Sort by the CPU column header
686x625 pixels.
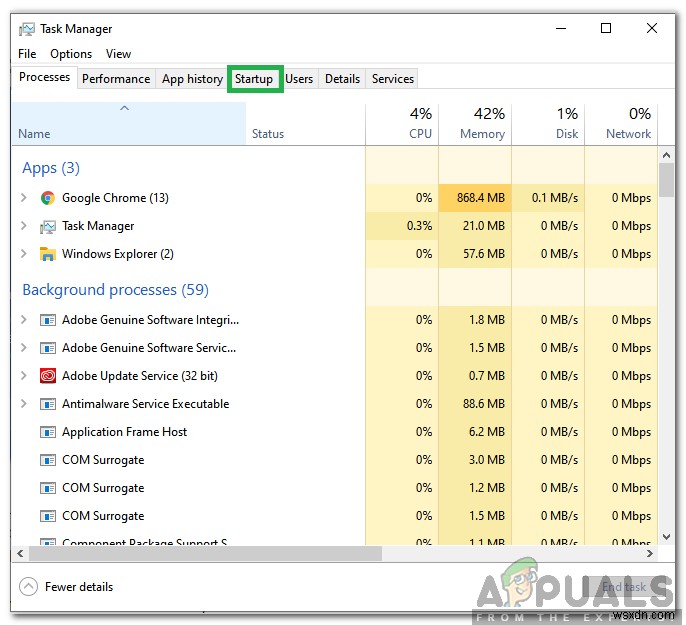pyautogui.click(x=402, y=124)
